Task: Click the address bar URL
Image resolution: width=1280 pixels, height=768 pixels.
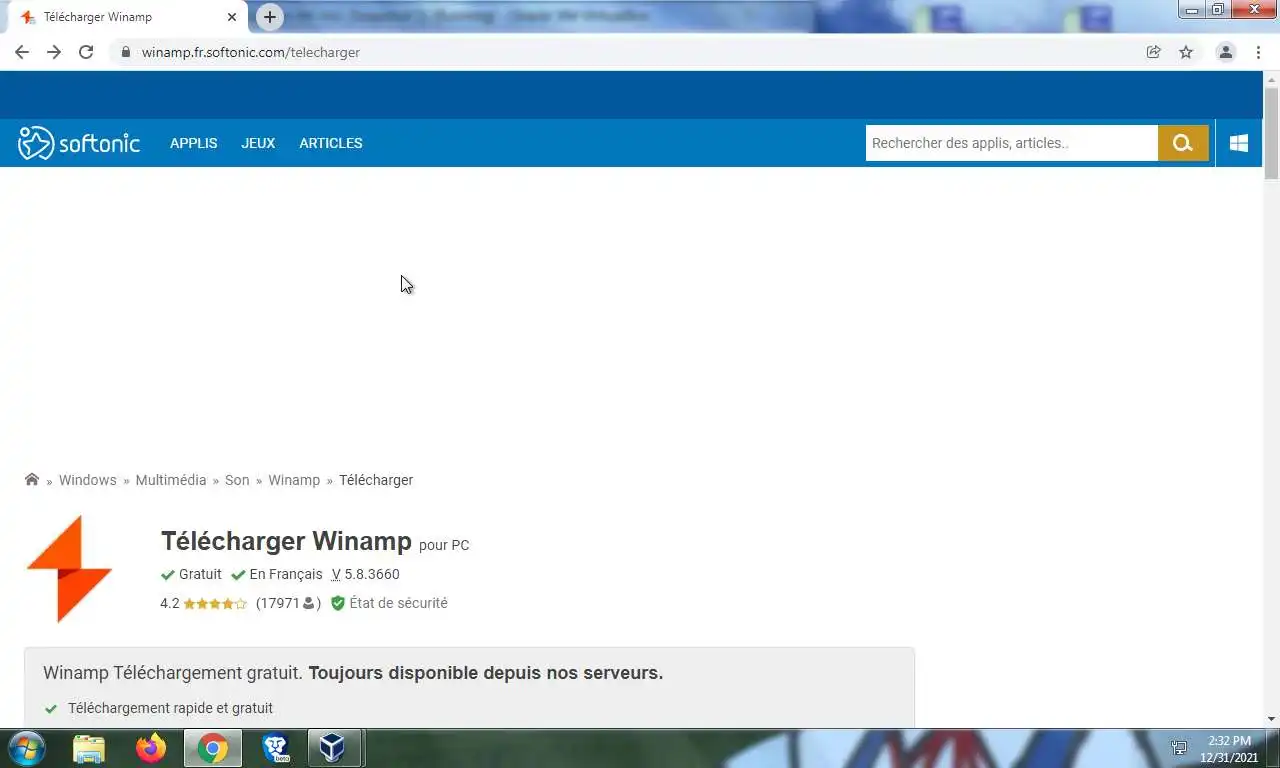Action: tap(250, 52)
